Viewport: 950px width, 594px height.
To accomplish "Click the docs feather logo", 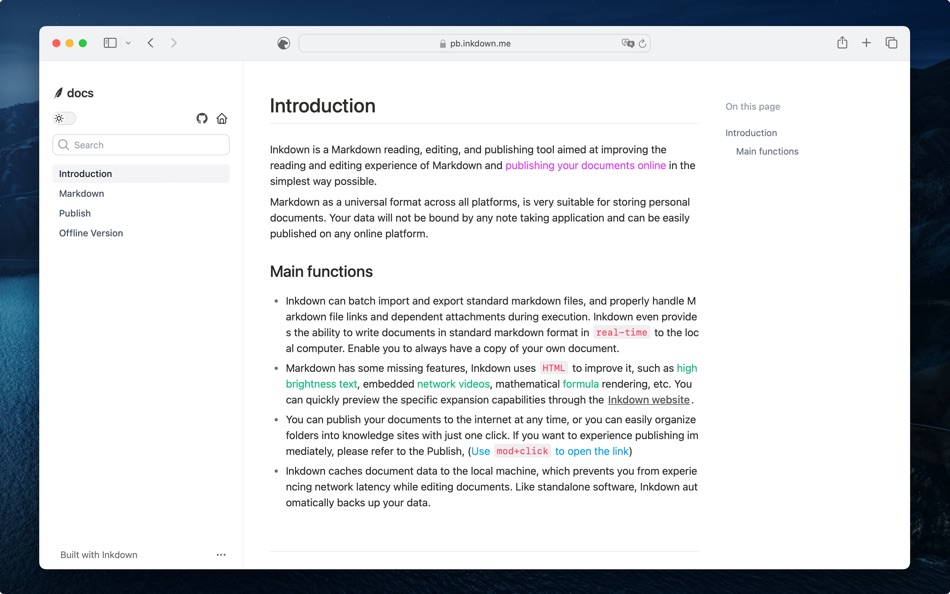I will point(58,93).
